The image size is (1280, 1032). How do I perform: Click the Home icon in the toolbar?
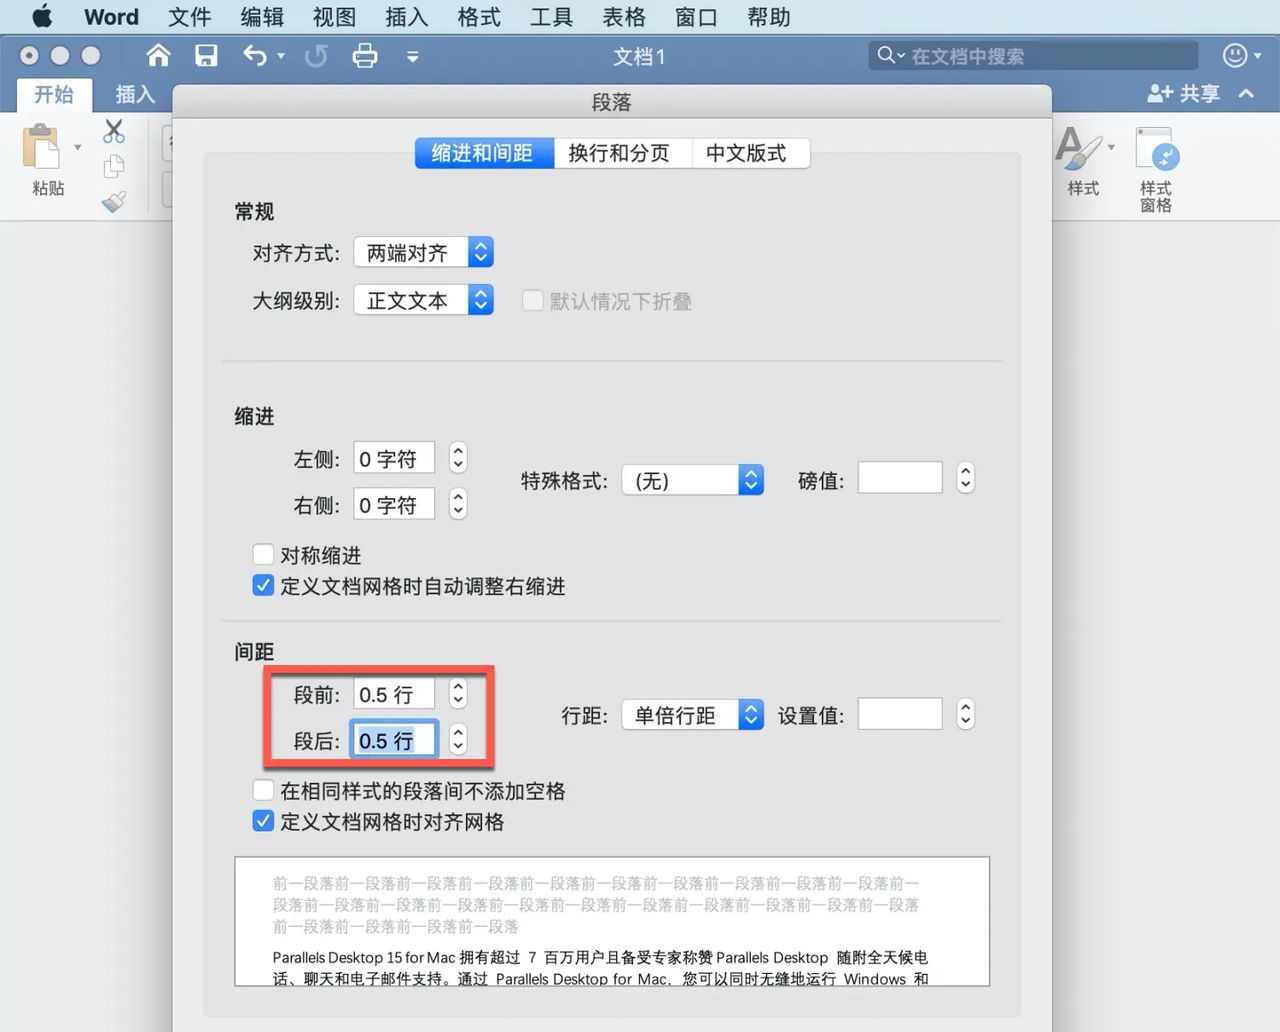point(158,56)
